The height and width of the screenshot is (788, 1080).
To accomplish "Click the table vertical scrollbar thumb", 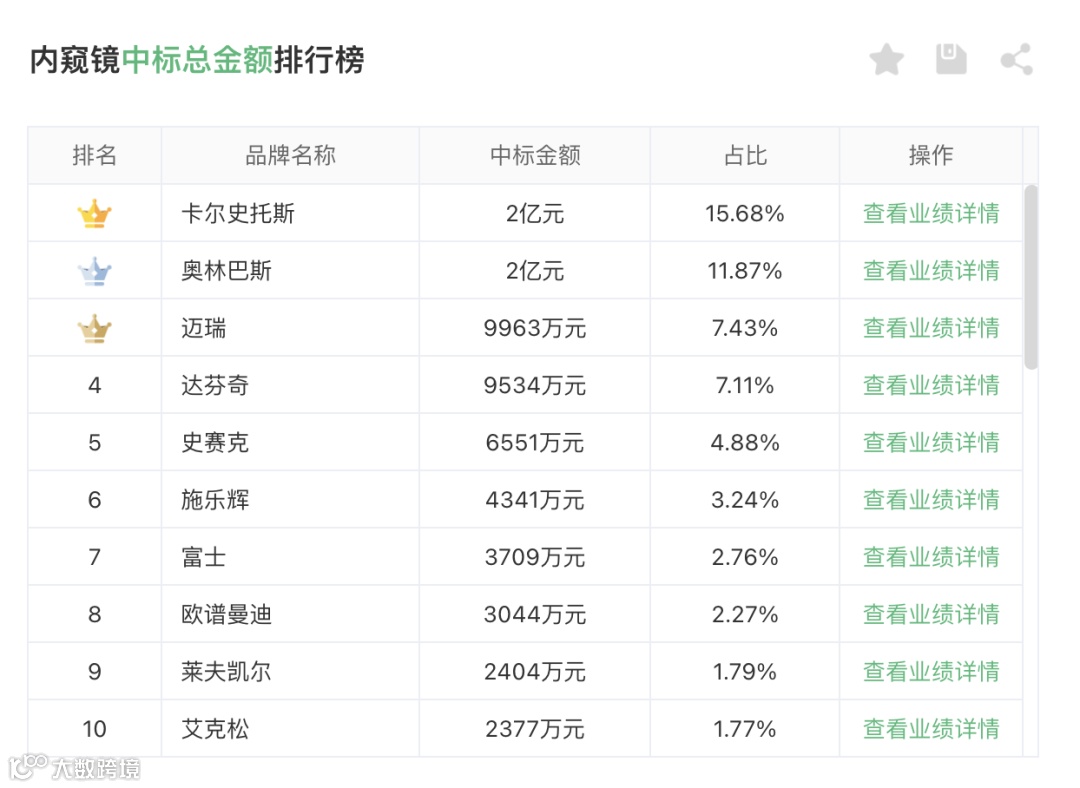I will click(1030, 278).
